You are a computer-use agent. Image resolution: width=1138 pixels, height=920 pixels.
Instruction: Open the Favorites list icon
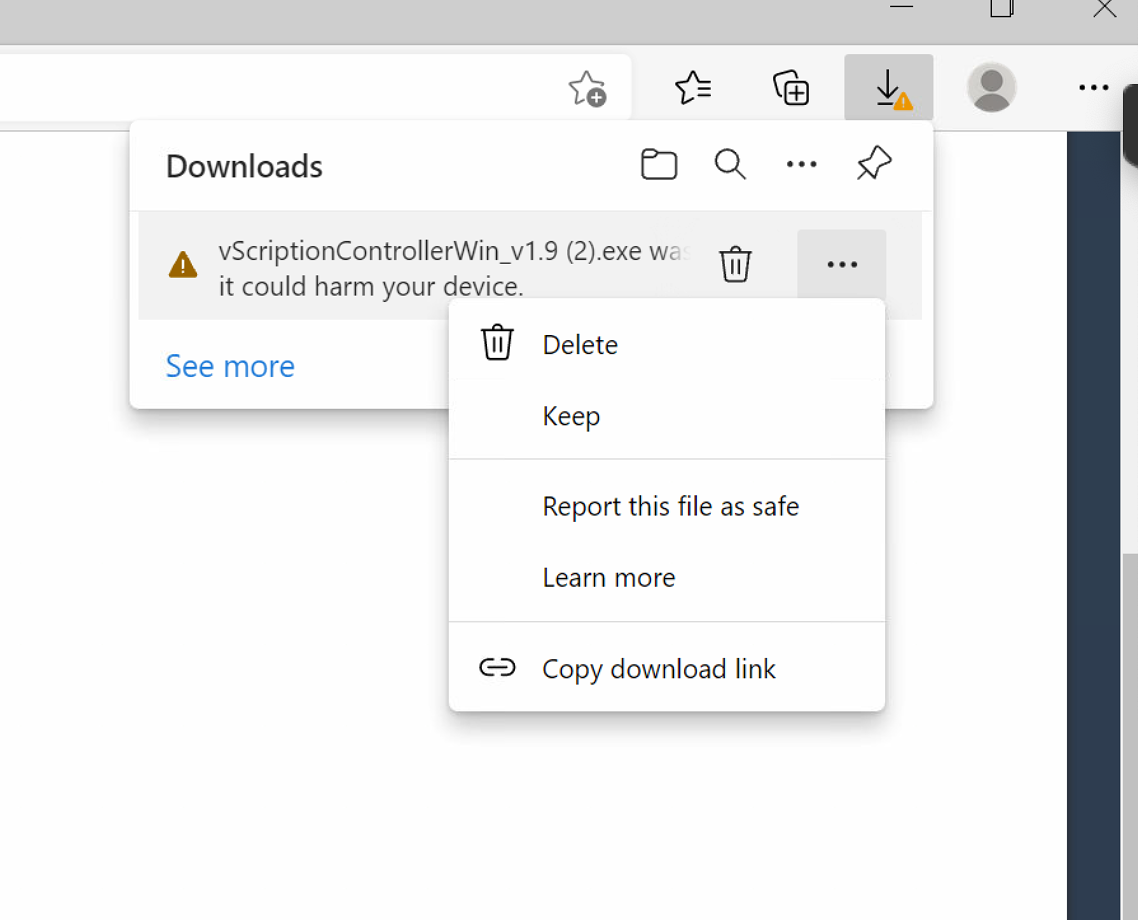click(x=693, y=88)
